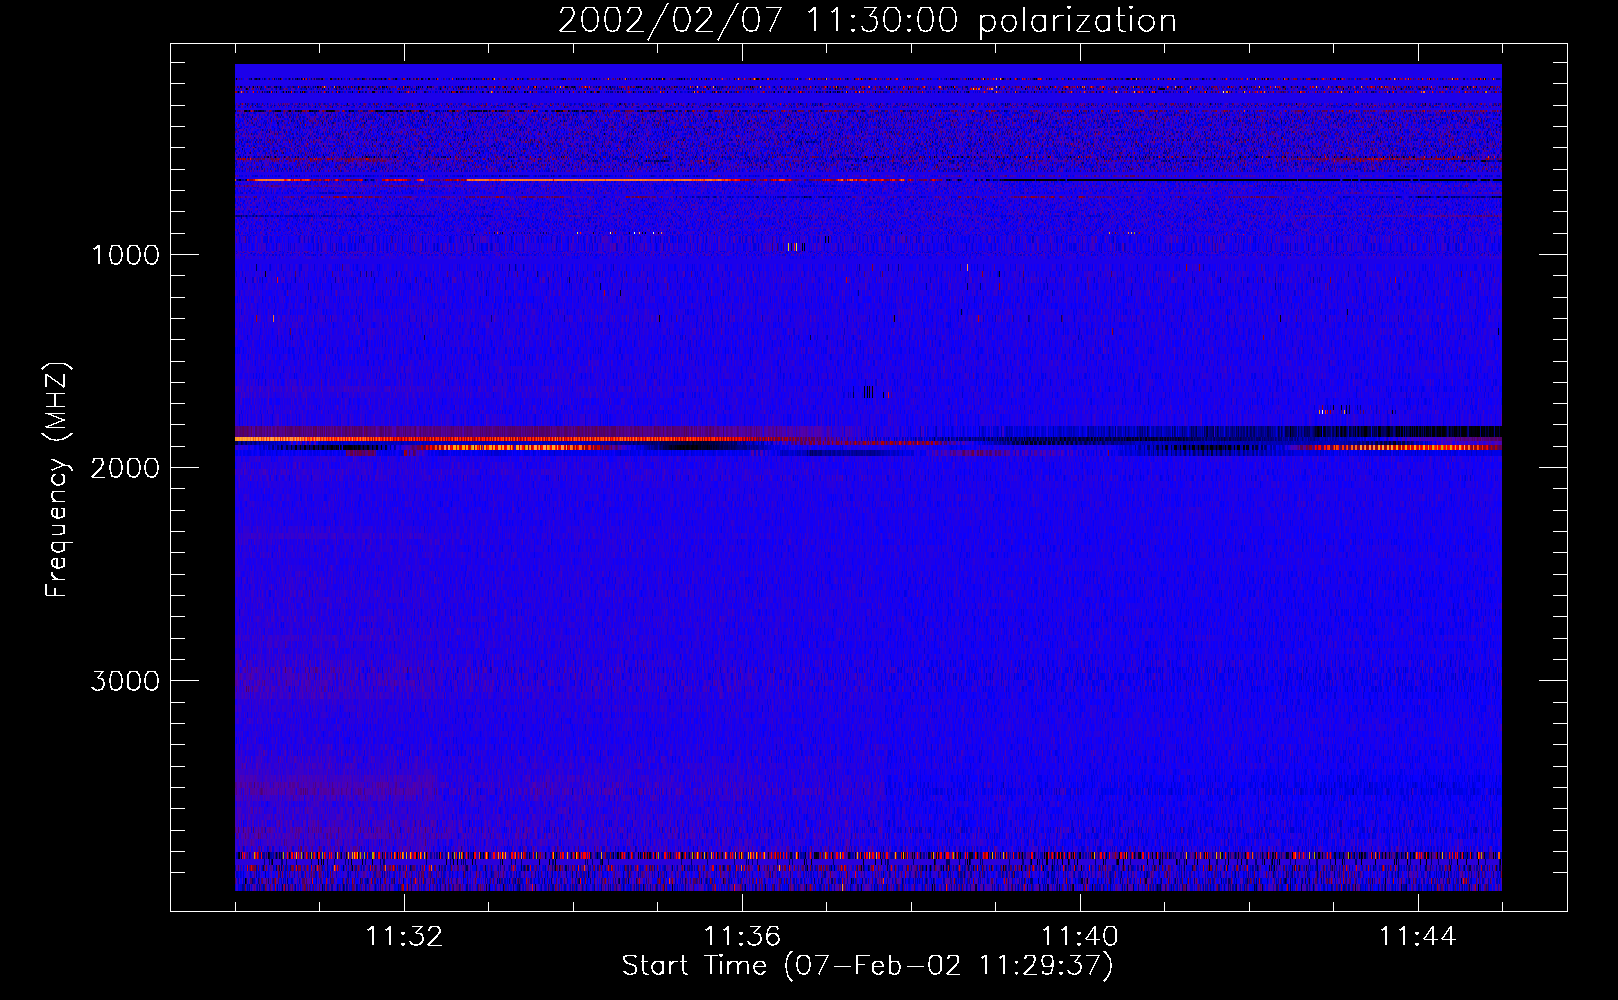The width and height of the screenshot is (1618, 1000).
Task: Click the 2000 frequency tick label
Action: coord(125,468)
